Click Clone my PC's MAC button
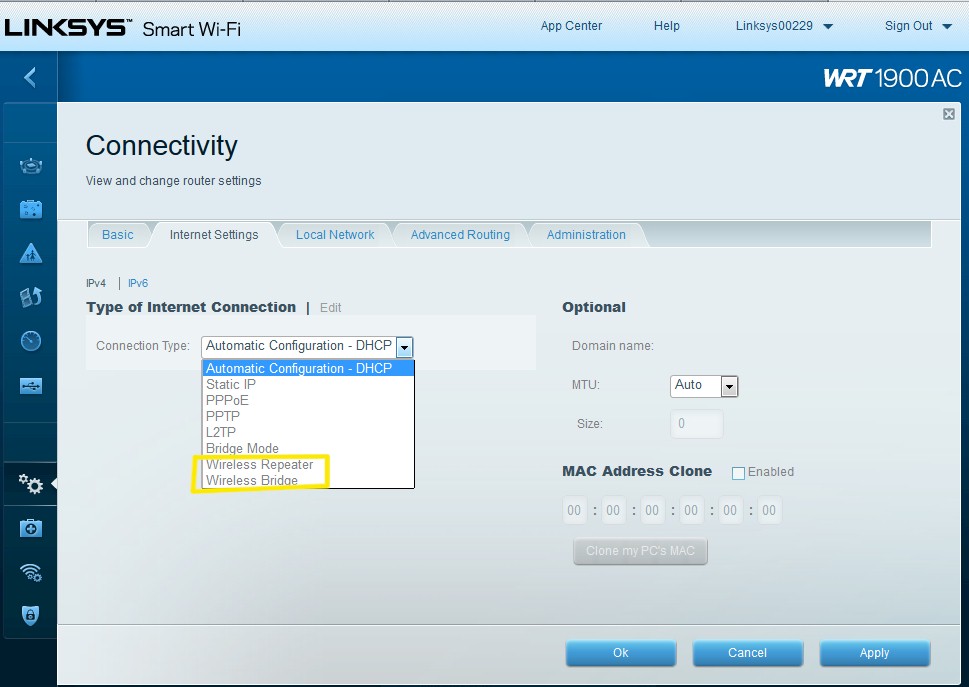This screenshot has width=969, height=687. tap(640, 551)
